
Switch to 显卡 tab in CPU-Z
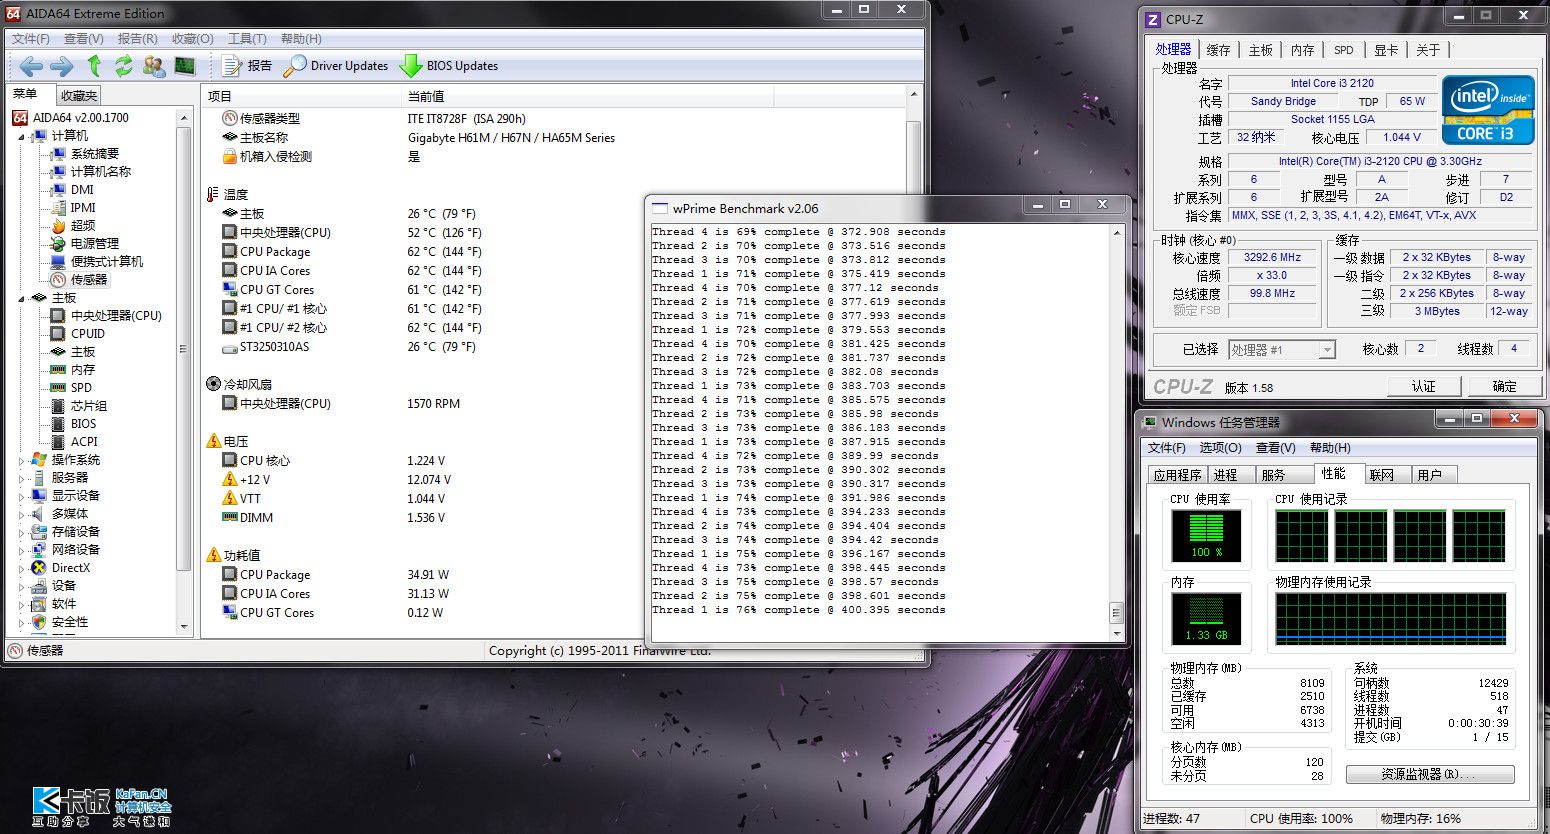[x=1385, y=50]
